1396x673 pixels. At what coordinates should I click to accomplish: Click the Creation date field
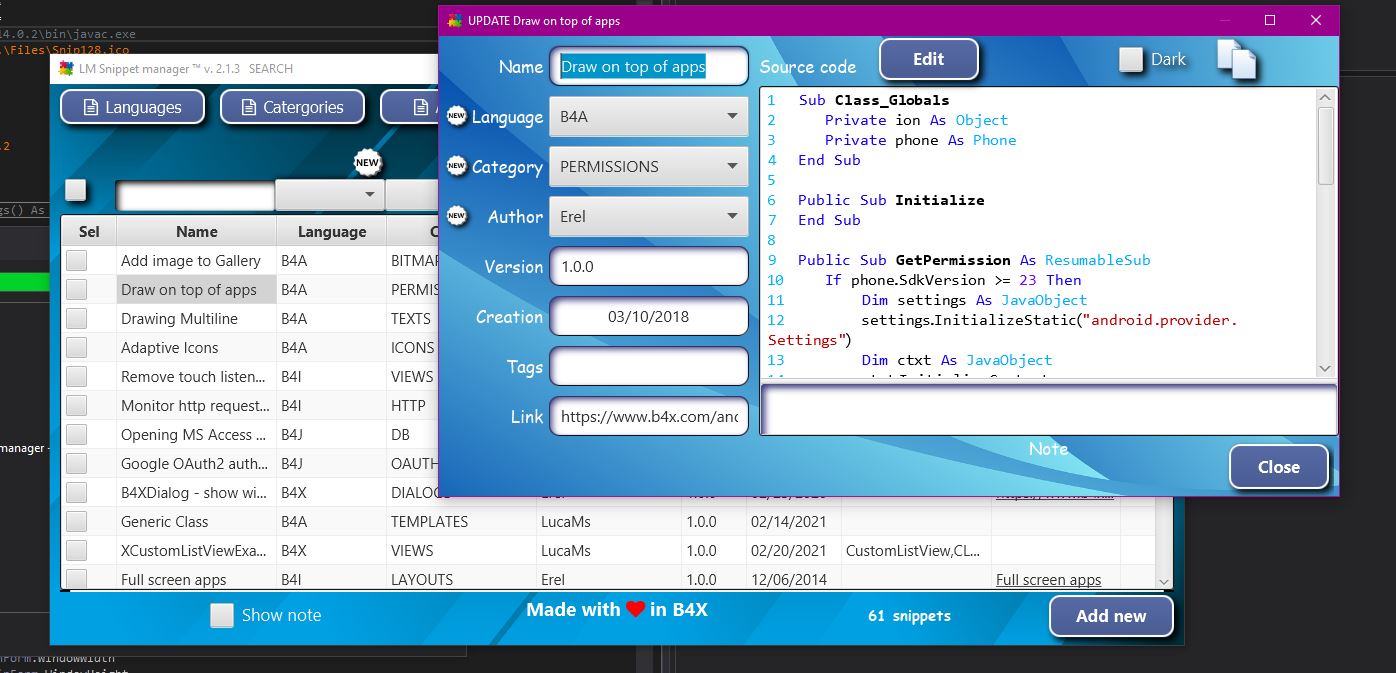pyautogui.click(x=648, y=317)
